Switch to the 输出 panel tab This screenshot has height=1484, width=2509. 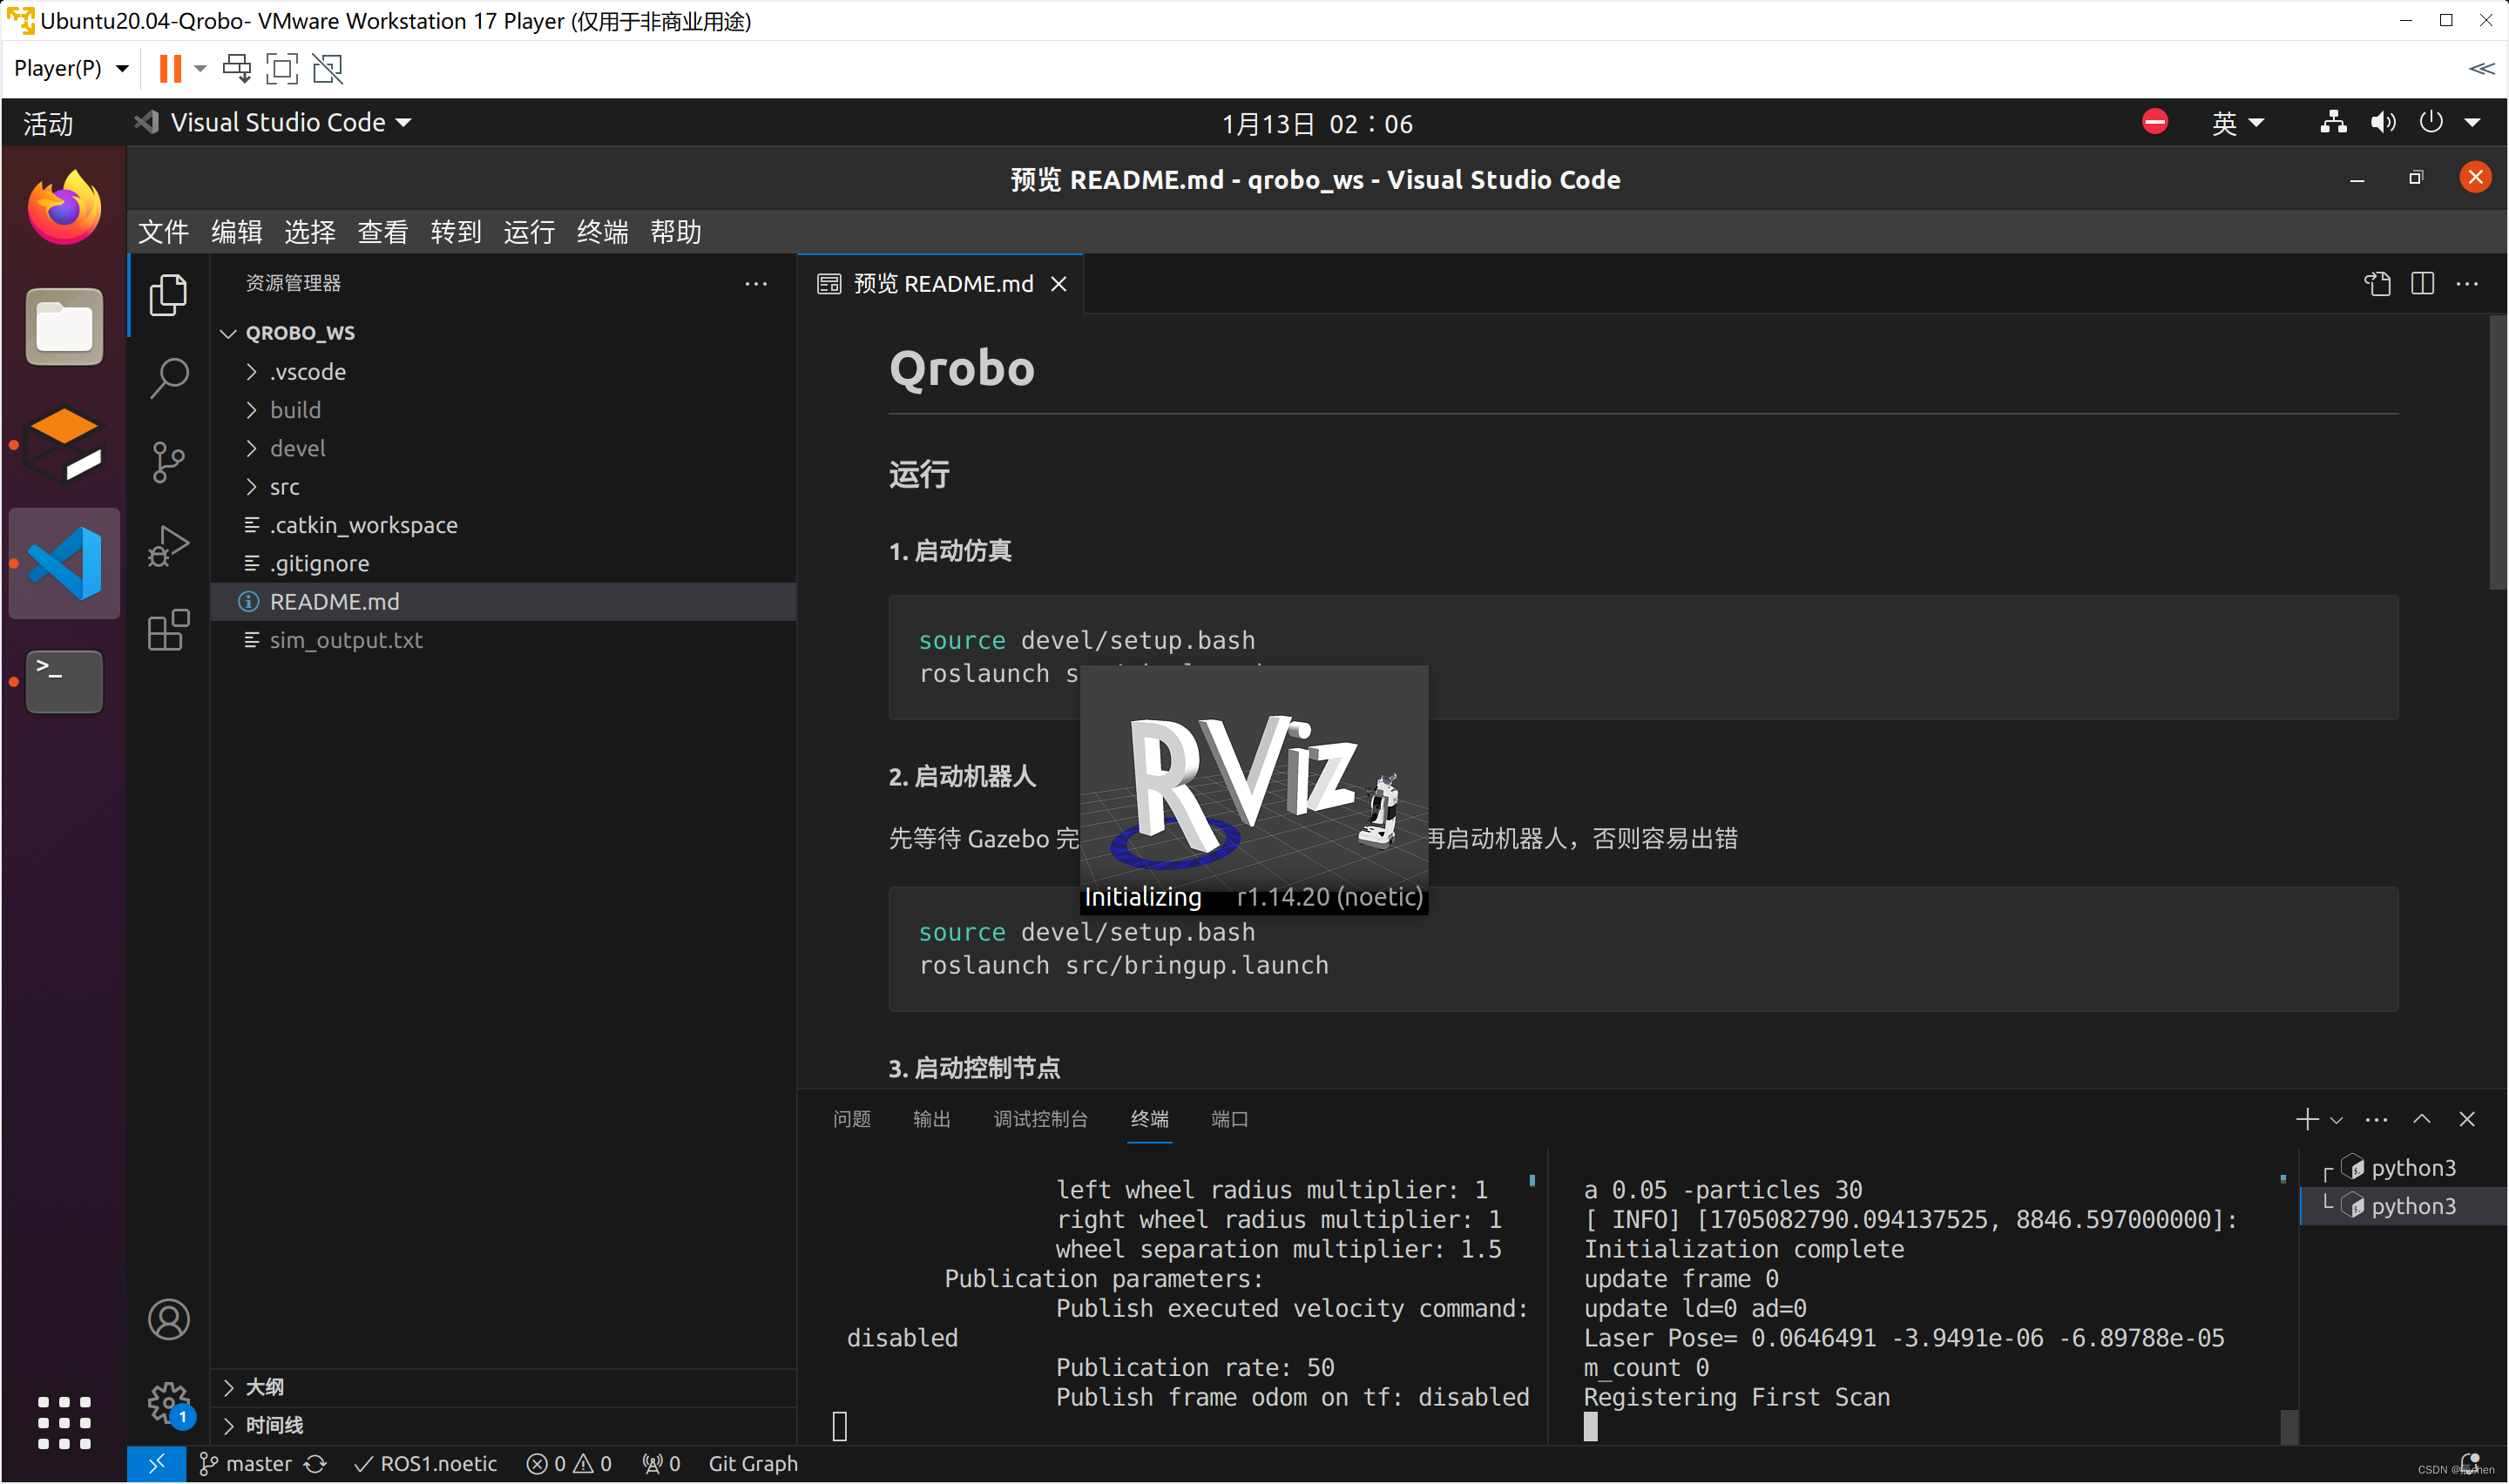pos(931,1119)
